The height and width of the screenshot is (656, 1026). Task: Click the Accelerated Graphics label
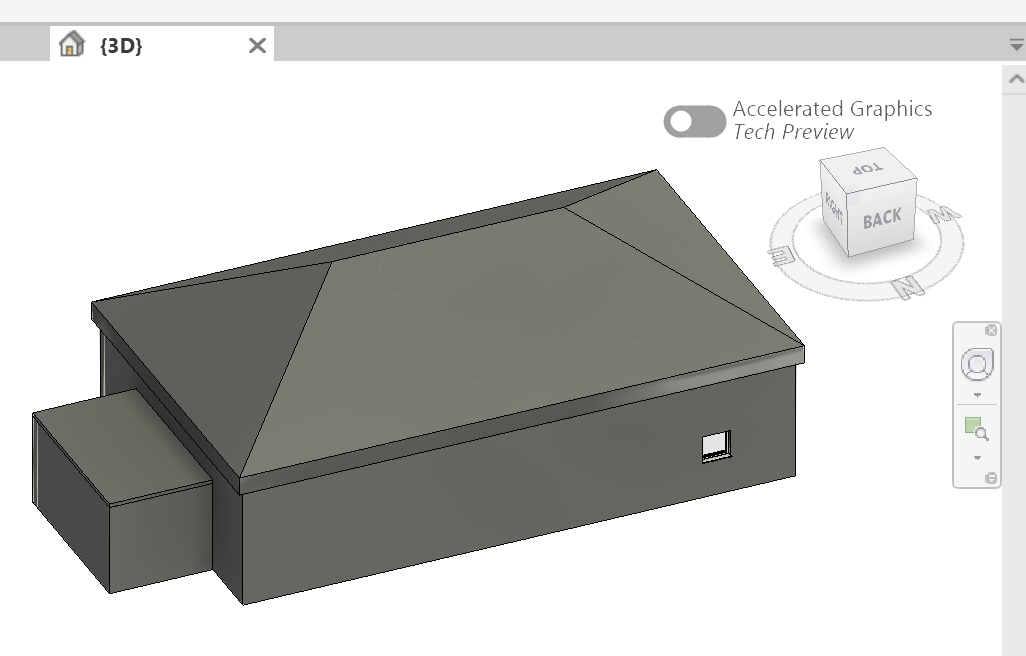[832, 108]
